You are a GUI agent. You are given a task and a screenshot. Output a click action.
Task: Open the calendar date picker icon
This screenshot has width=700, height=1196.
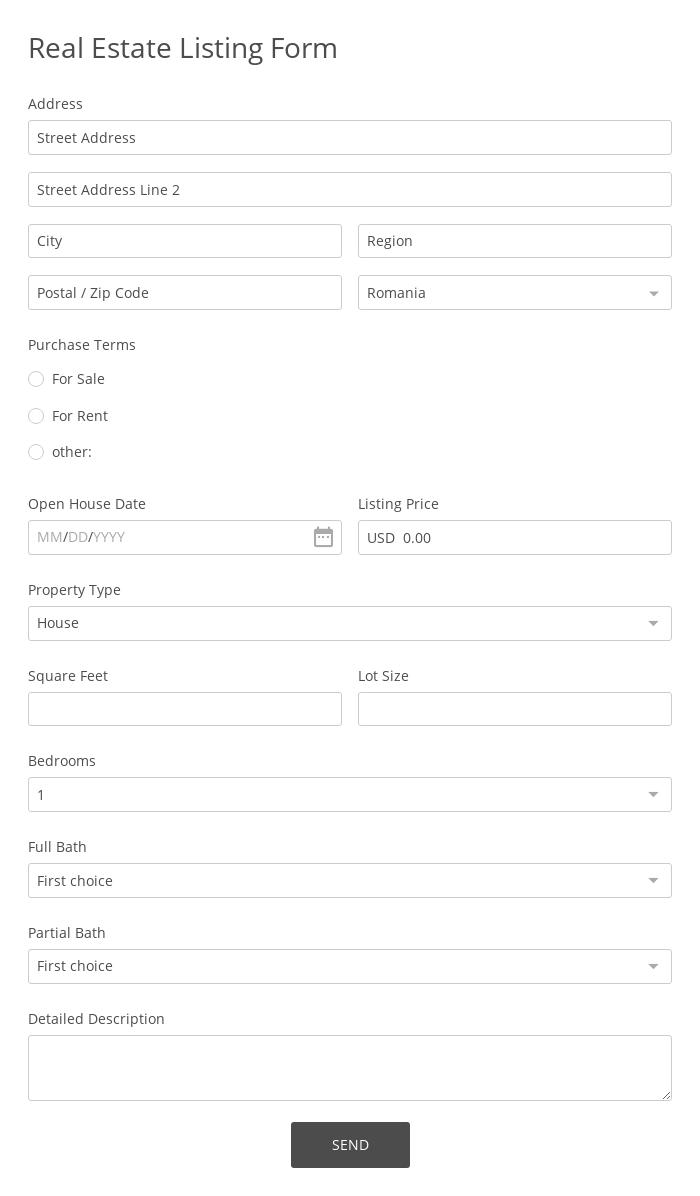click(323, 537)
